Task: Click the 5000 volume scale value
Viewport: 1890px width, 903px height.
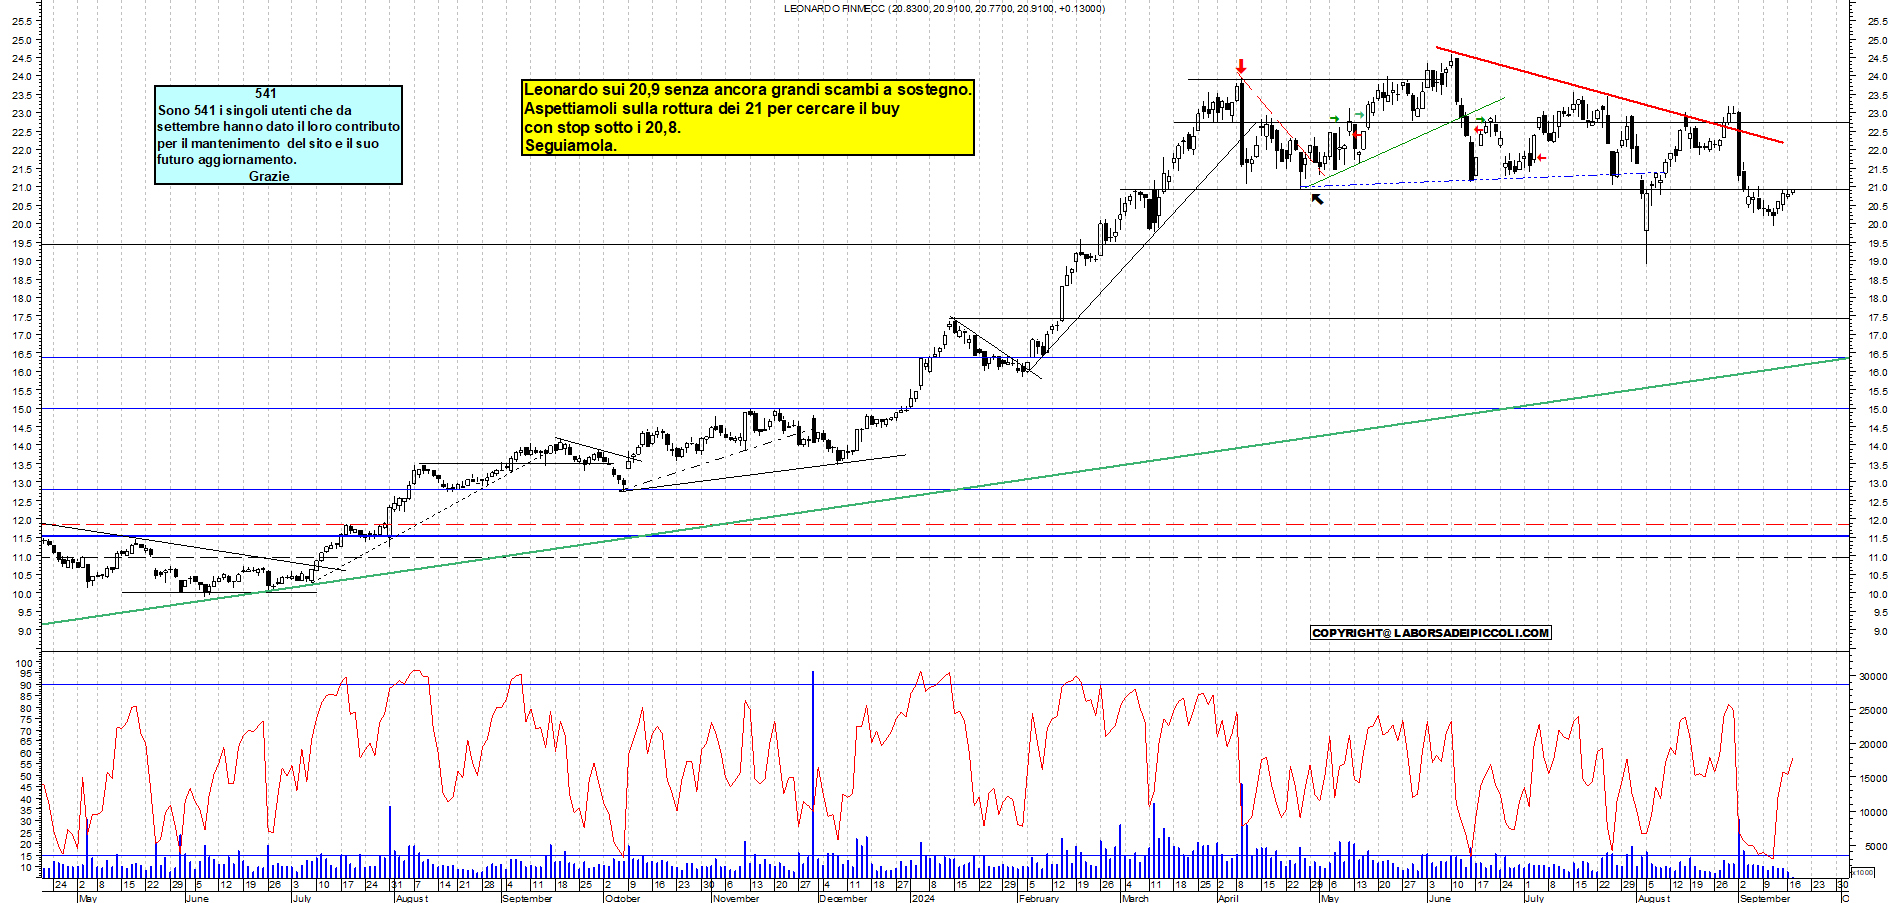Action: pyautogui.click(x=1875, y=847)
